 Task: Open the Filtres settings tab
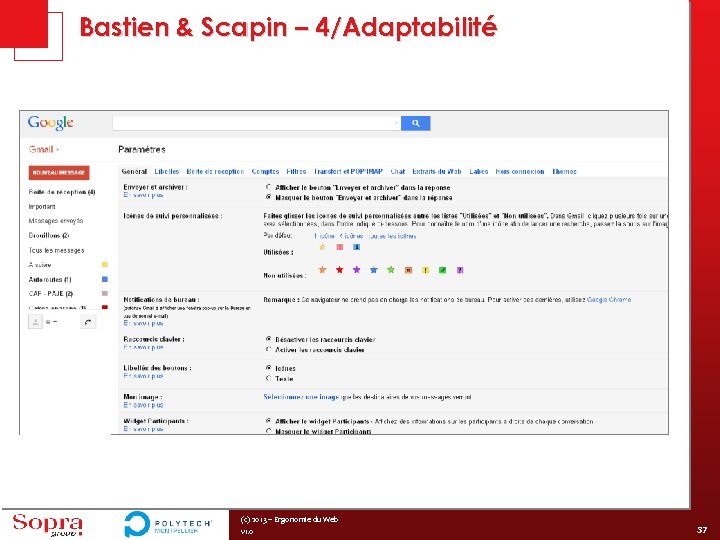point(296,171)
